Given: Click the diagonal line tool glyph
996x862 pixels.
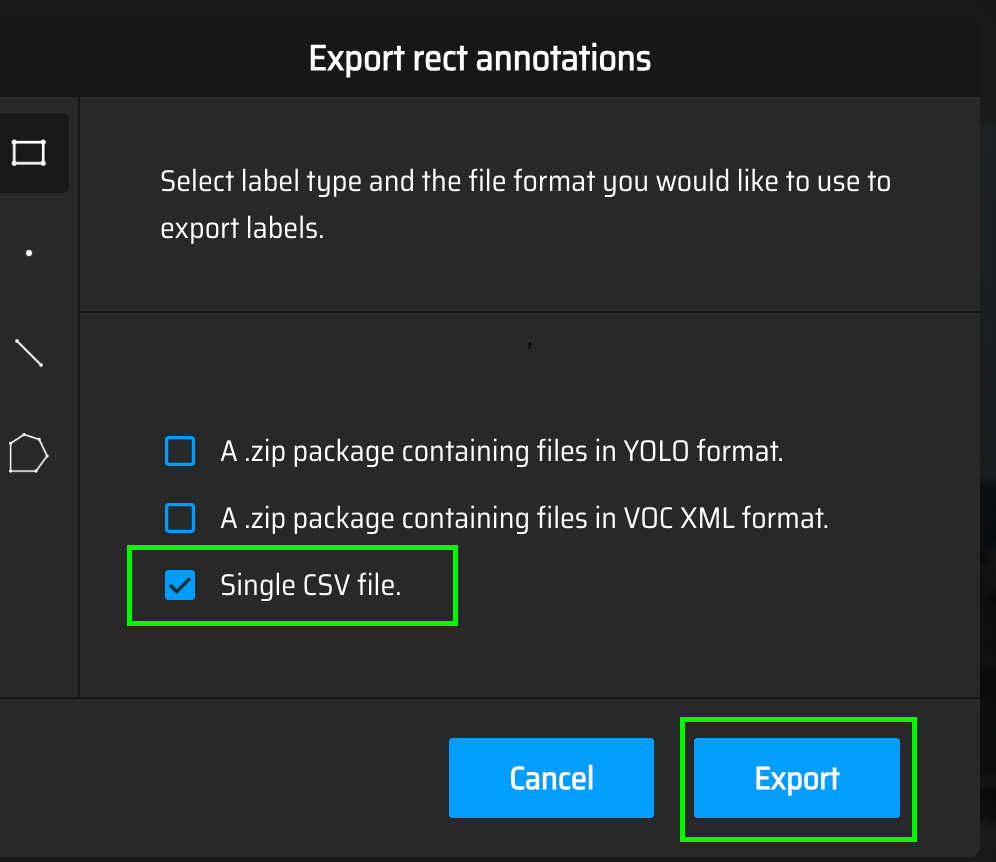Looking at the screenshot, I should coord(29,353).
